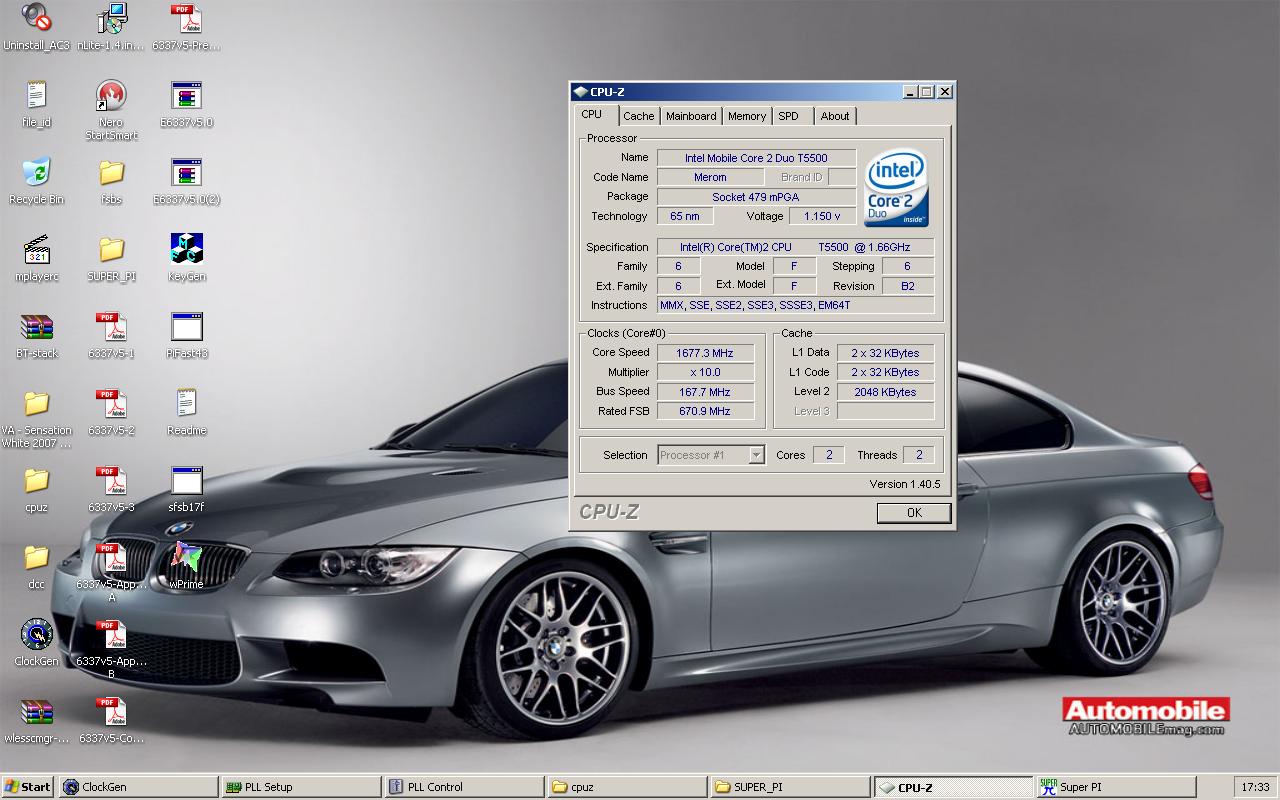Open the SUPER_PI desktop folder
Screen dimensions: 1280x800
click(112, 249)
